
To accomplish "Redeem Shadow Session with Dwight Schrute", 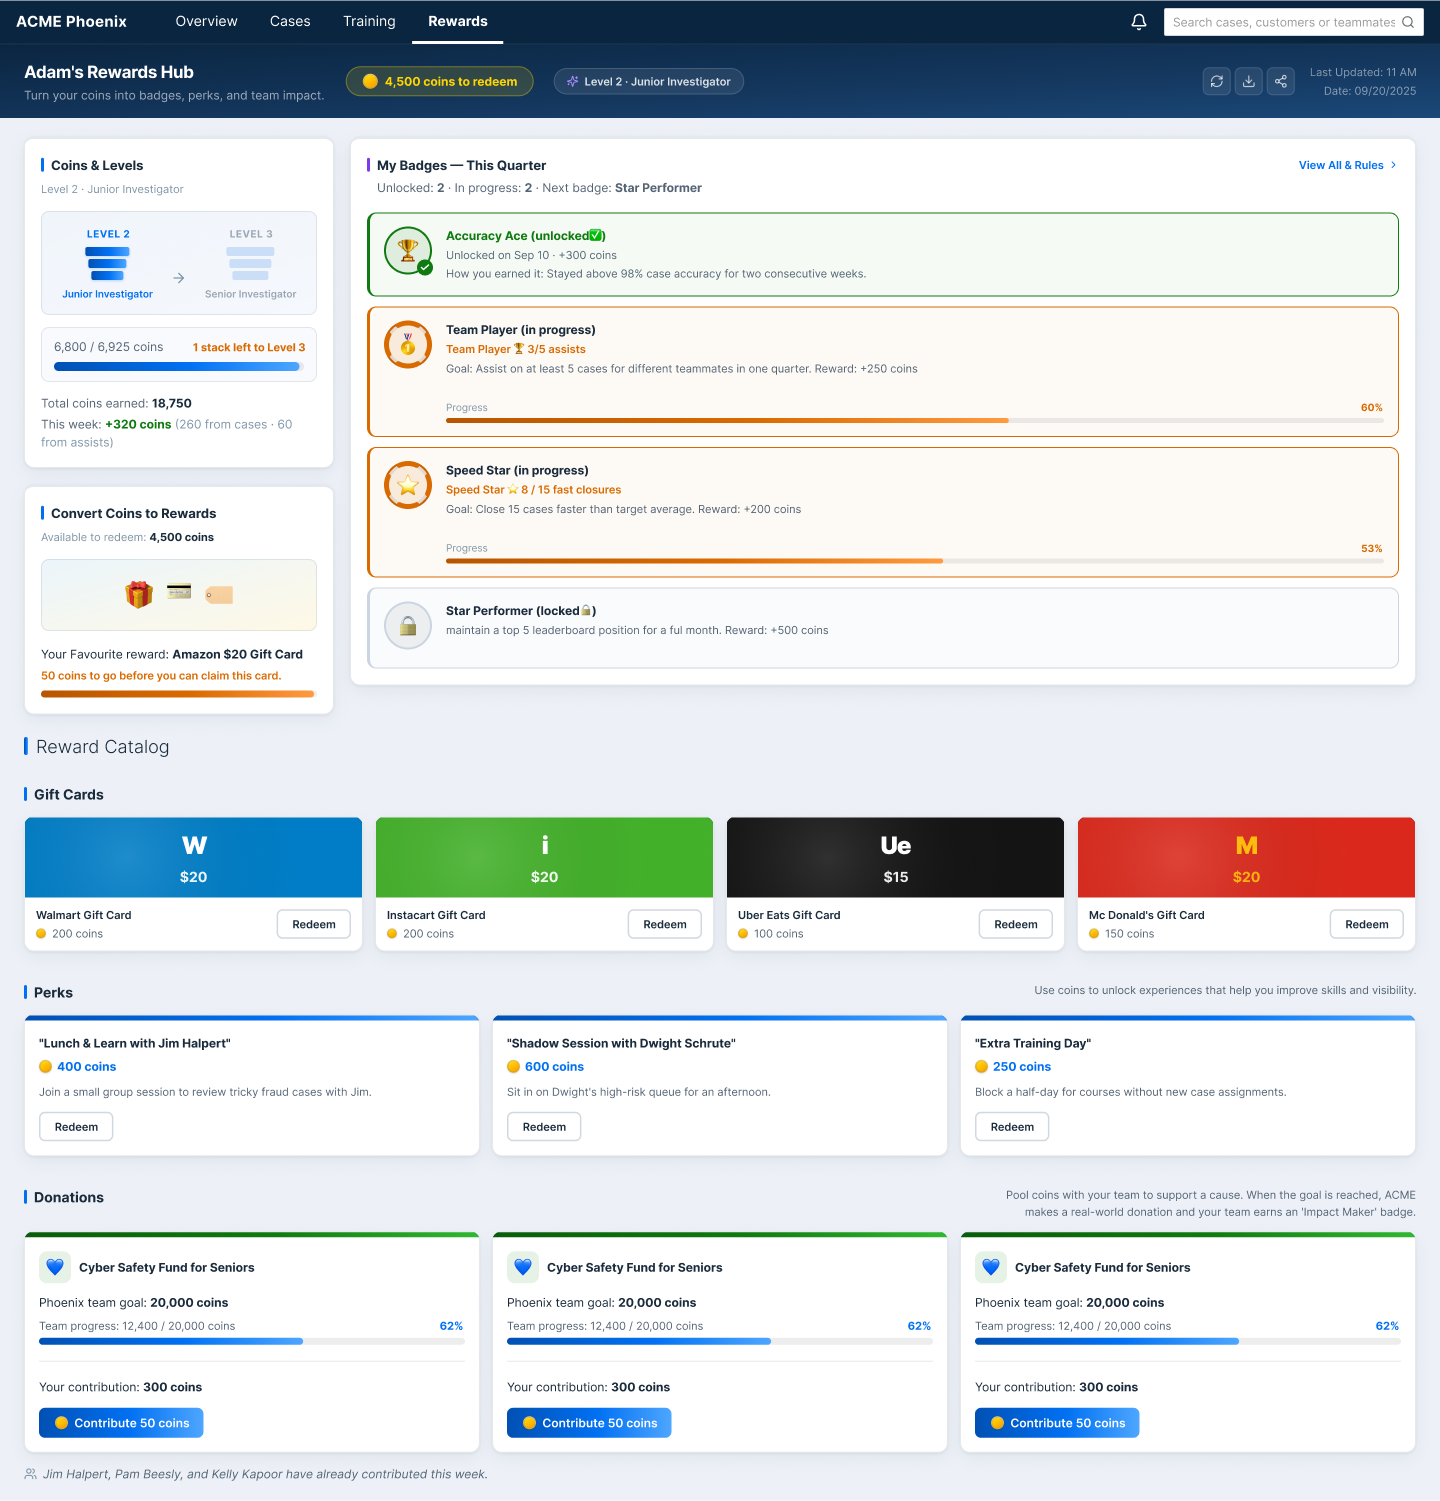I will (x=544, y=1127).
